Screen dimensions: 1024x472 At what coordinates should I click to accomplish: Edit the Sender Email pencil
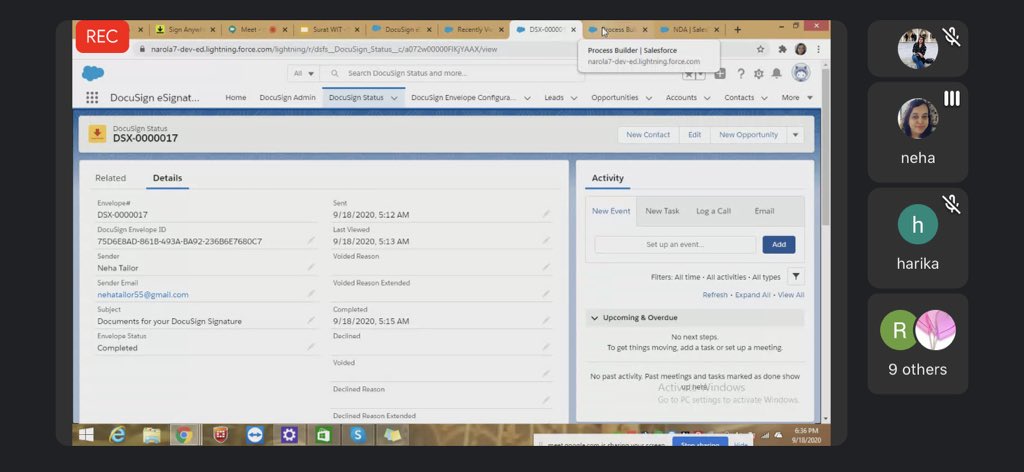[311, 294]
